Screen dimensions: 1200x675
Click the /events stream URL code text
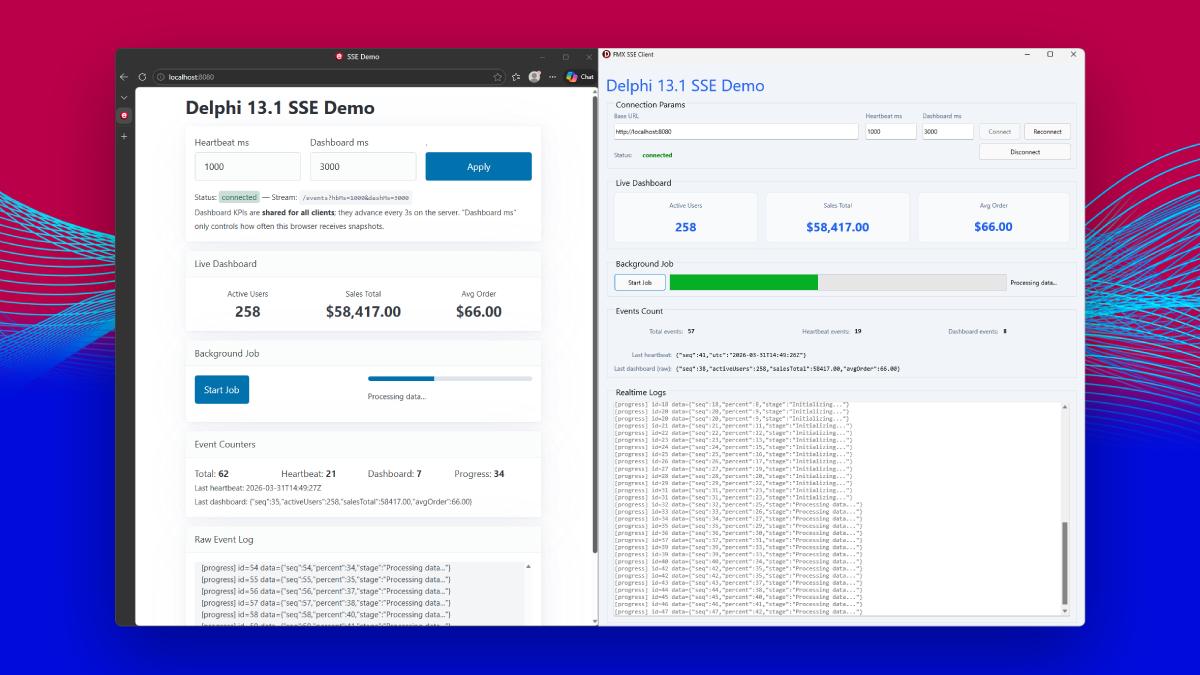tap(356, 198)
